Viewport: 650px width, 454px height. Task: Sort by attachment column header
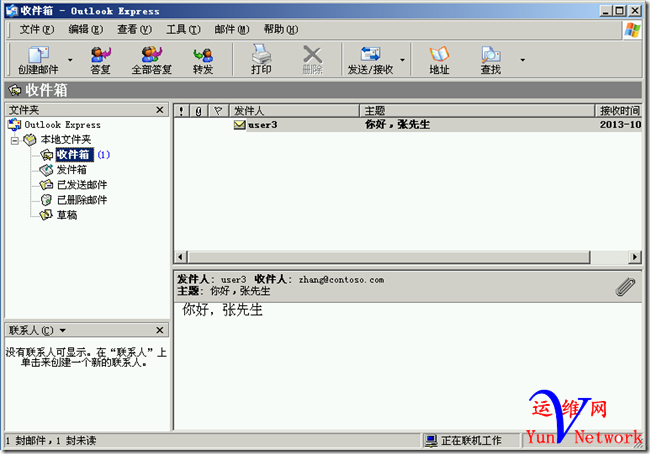pyautogui.click(x=199, y=110)
